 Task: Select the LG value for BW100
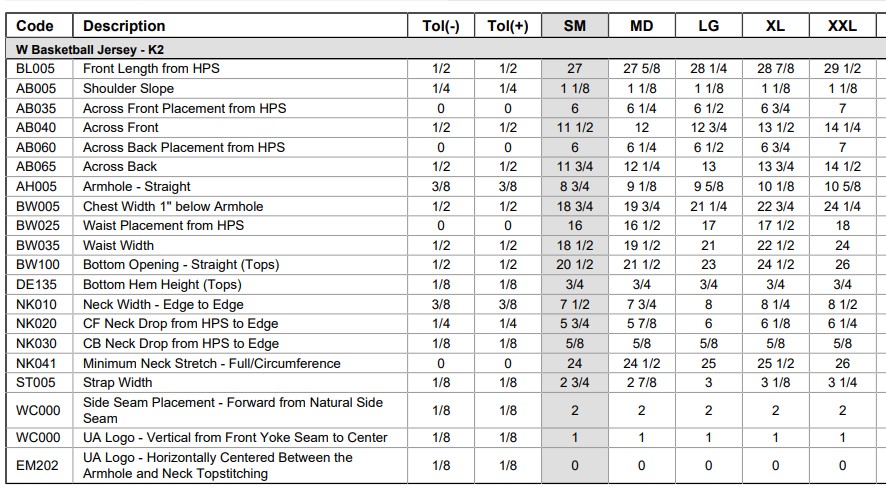point(708,264)
